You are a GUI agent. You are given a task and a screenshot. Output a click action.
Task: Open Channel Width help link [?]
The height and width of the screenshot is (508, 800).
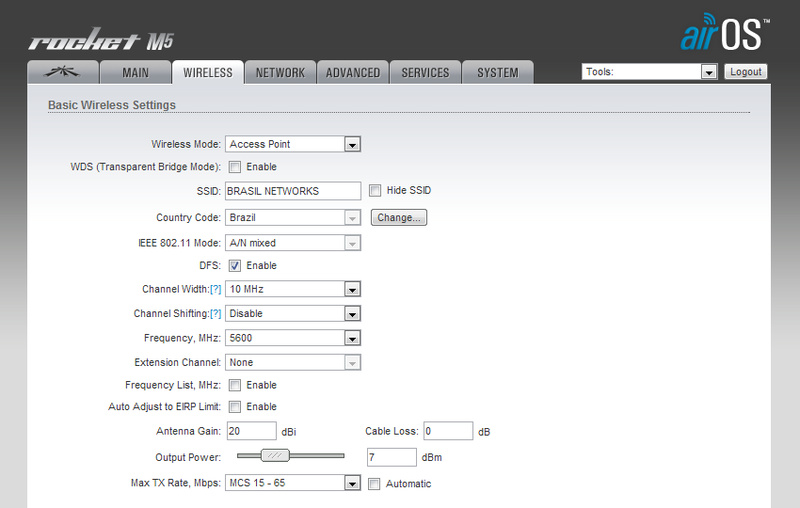[x=215, y=289]
